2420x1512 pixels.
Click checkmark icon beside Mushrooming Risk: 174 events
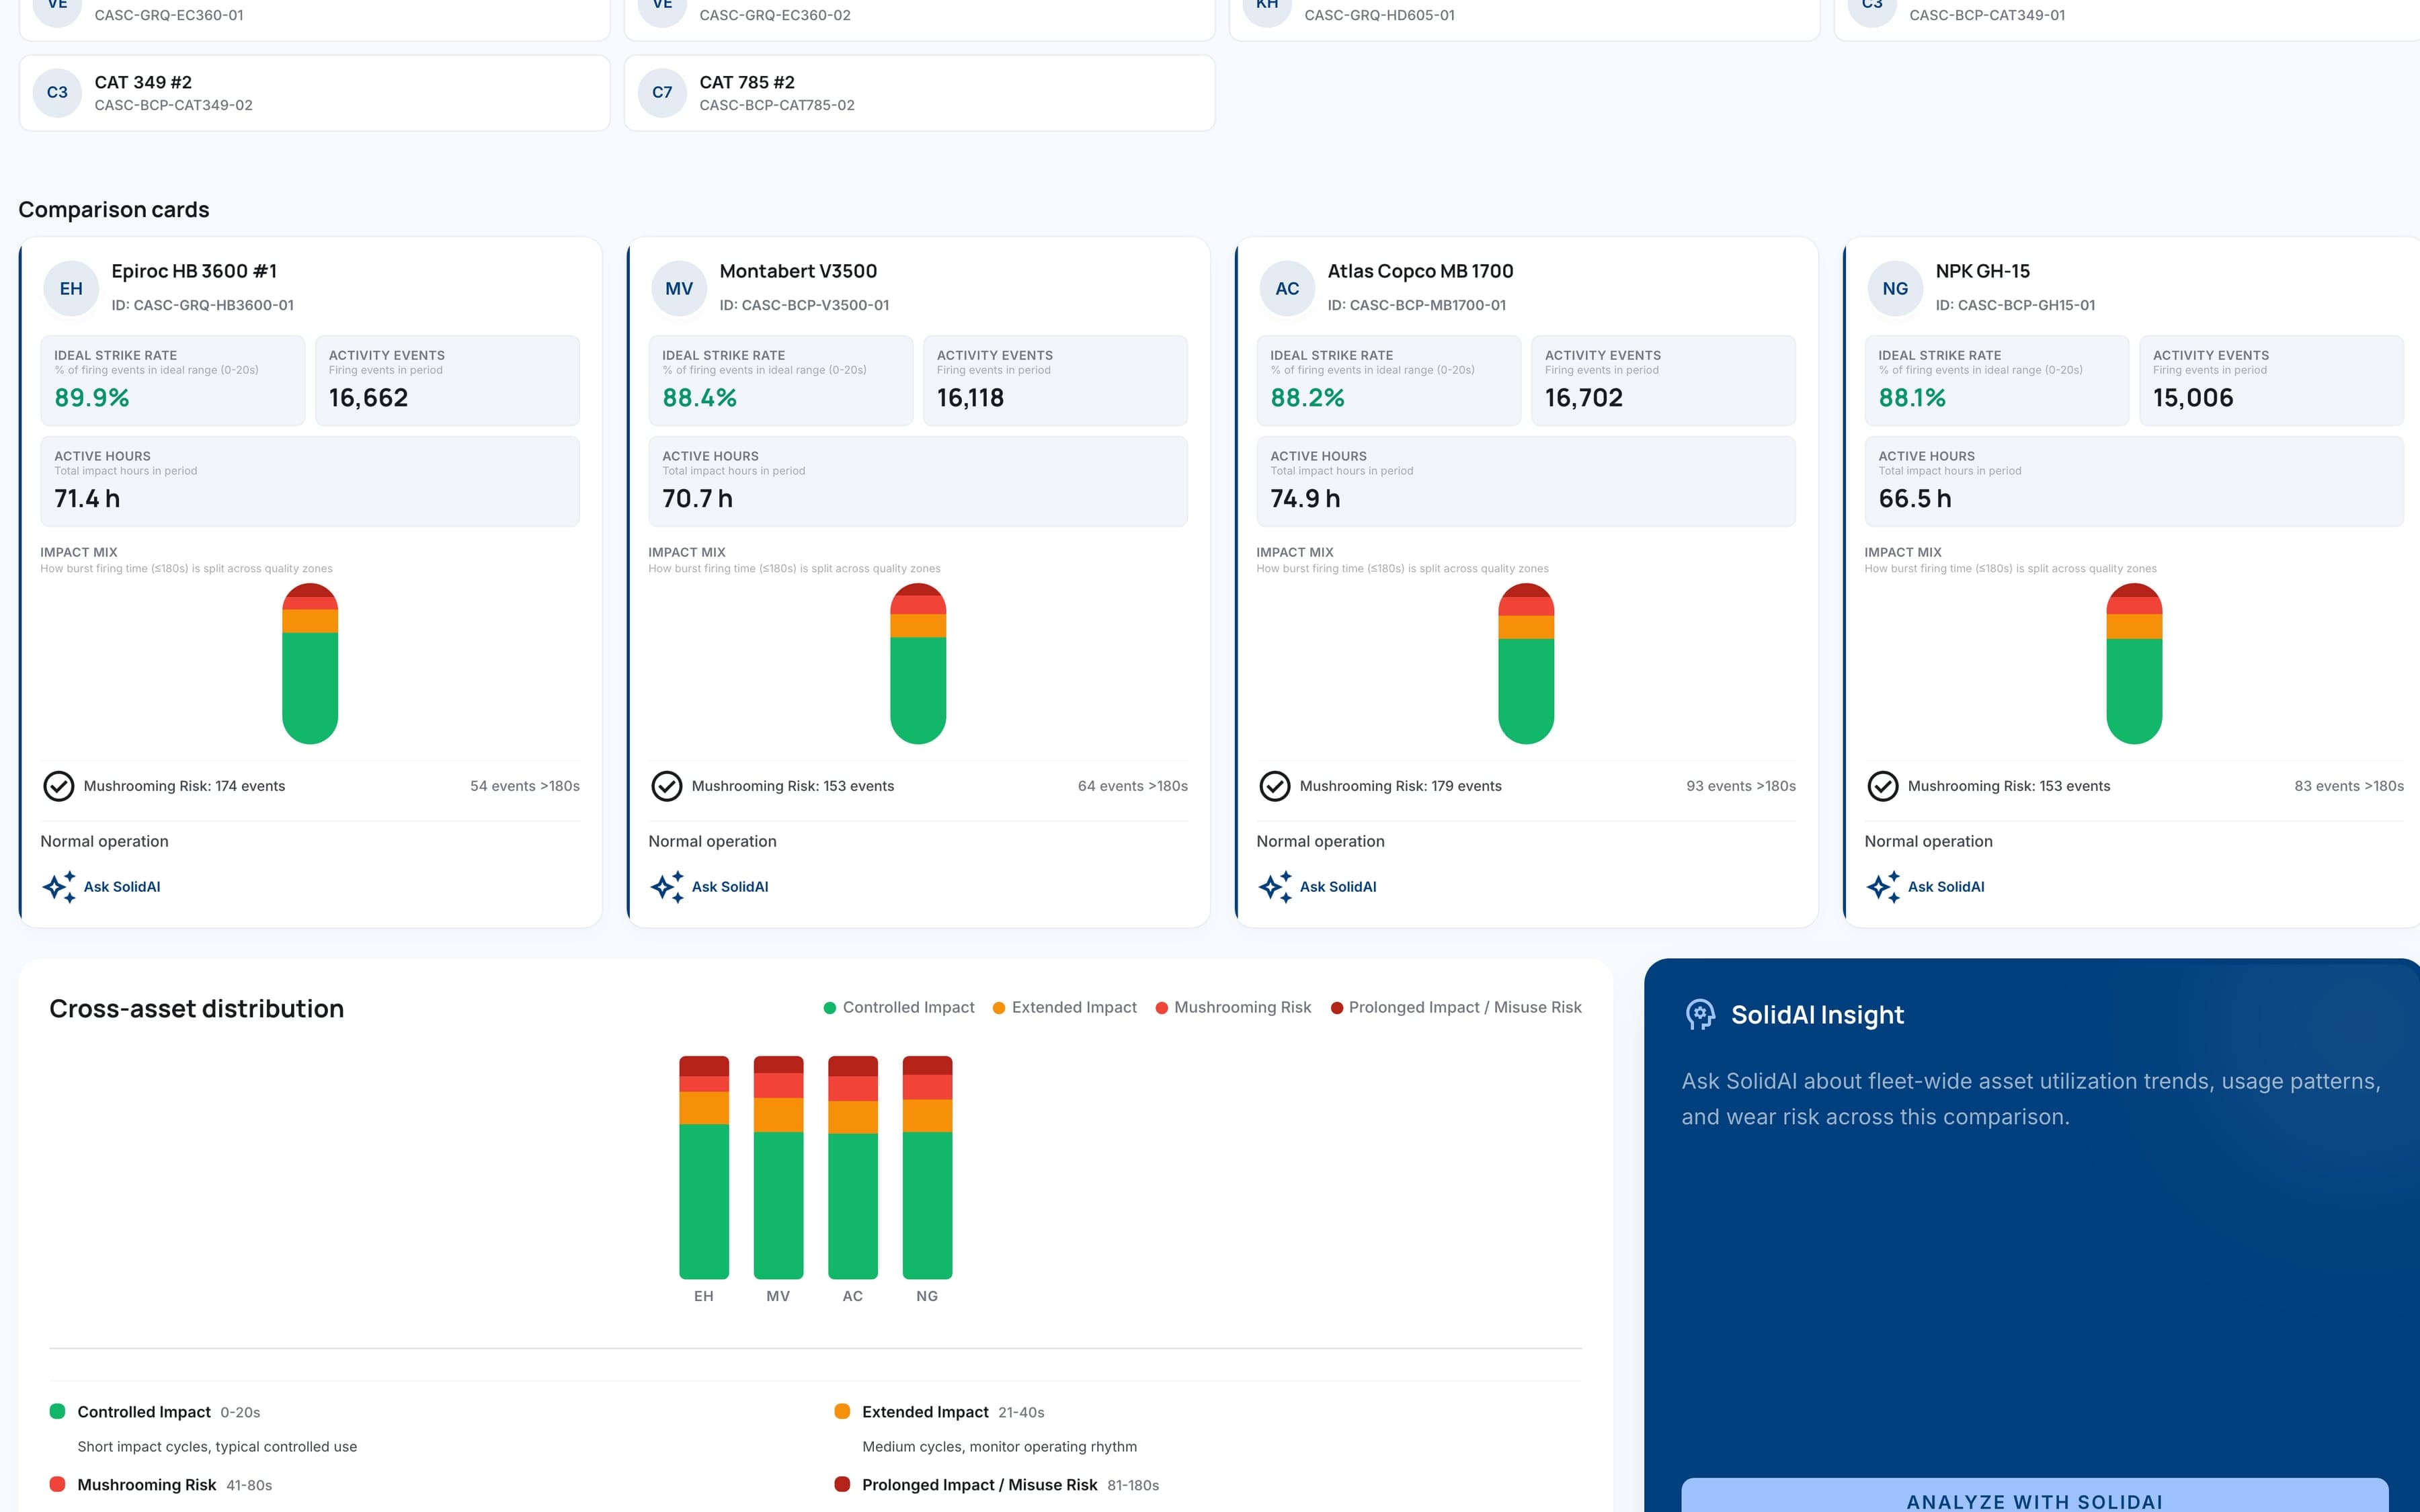[59, 786]
